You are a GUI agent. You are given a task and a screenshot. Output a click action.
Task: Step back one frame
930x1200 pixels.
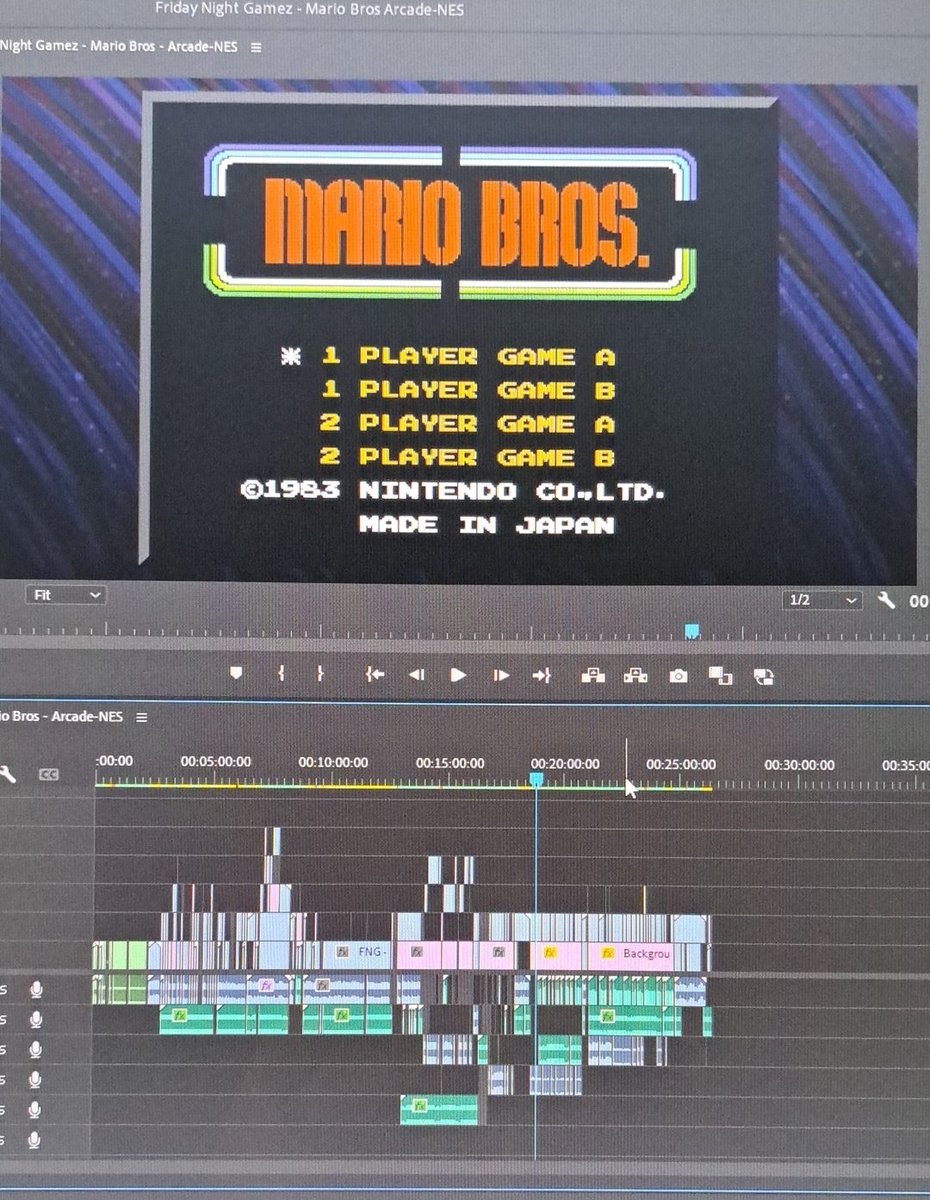pyautogui.click(x=417, y=675)
